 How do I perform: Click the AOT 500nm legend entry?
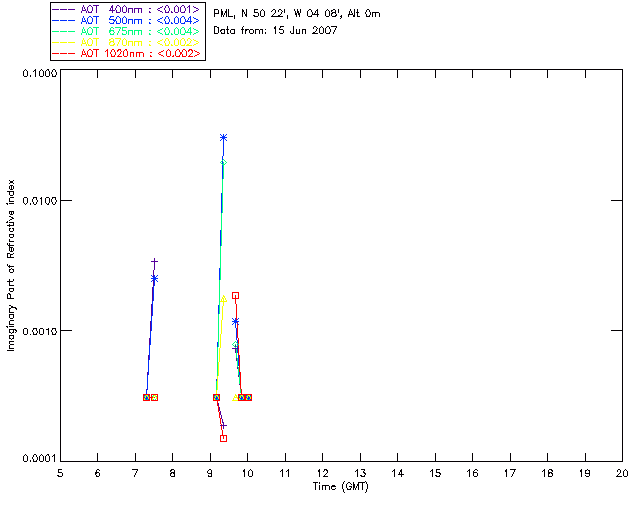126,20
